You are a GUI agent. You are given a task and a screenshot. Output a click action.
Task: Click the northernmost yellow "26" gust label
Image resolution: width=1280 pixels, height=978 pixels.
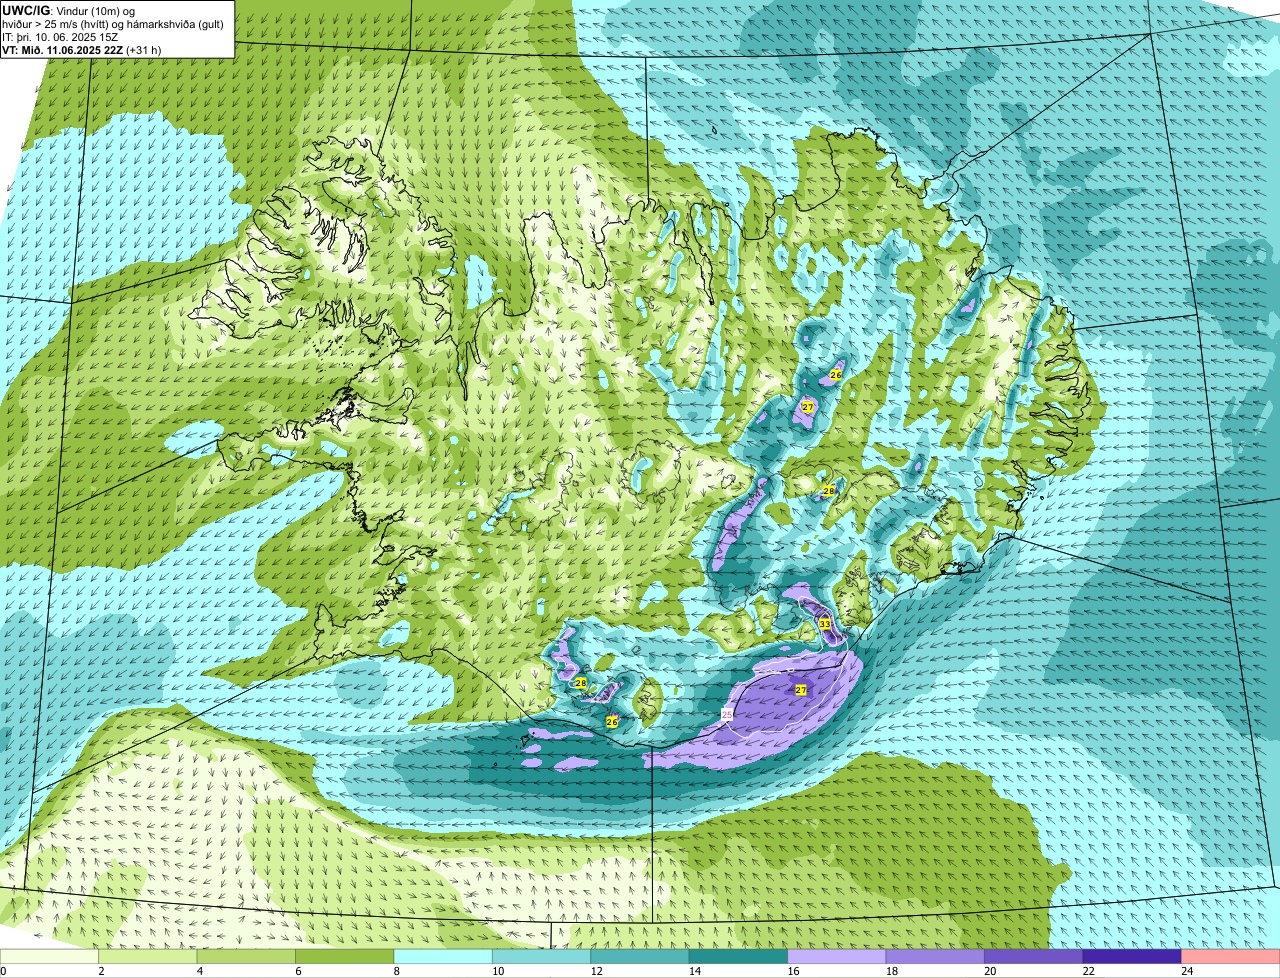(x=836, y=375)
